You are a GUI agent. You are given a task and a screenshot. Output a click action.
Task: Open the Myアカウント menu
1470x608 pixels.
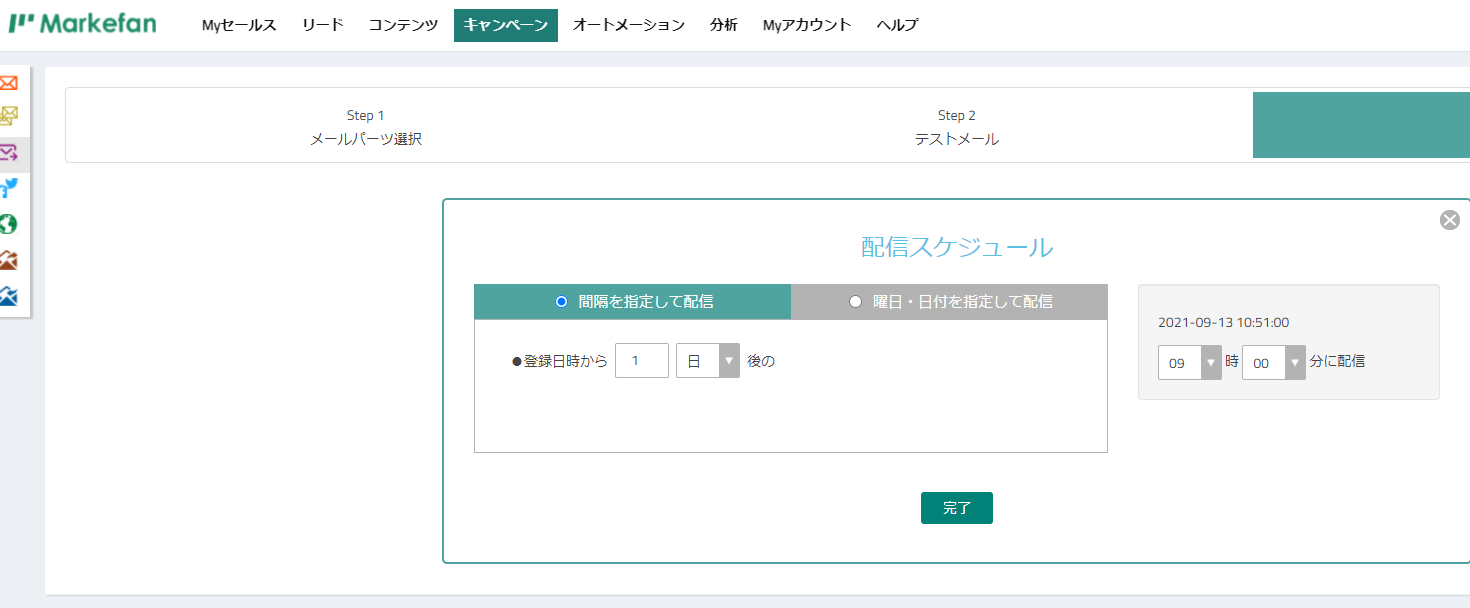pos(807,25)
